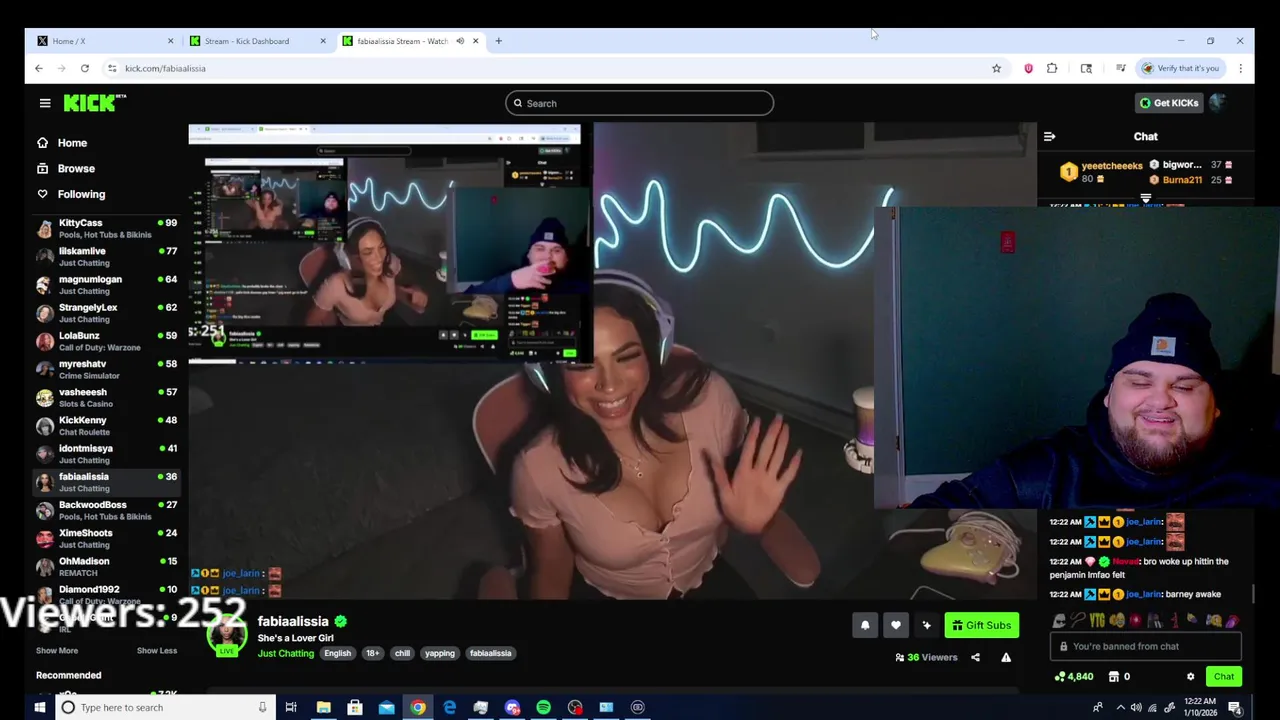Open the user avatar menu beside Get KICKs
The height and width of the screenshot is (720, 1280).
pyautogui.click(x=1217, y=102)
